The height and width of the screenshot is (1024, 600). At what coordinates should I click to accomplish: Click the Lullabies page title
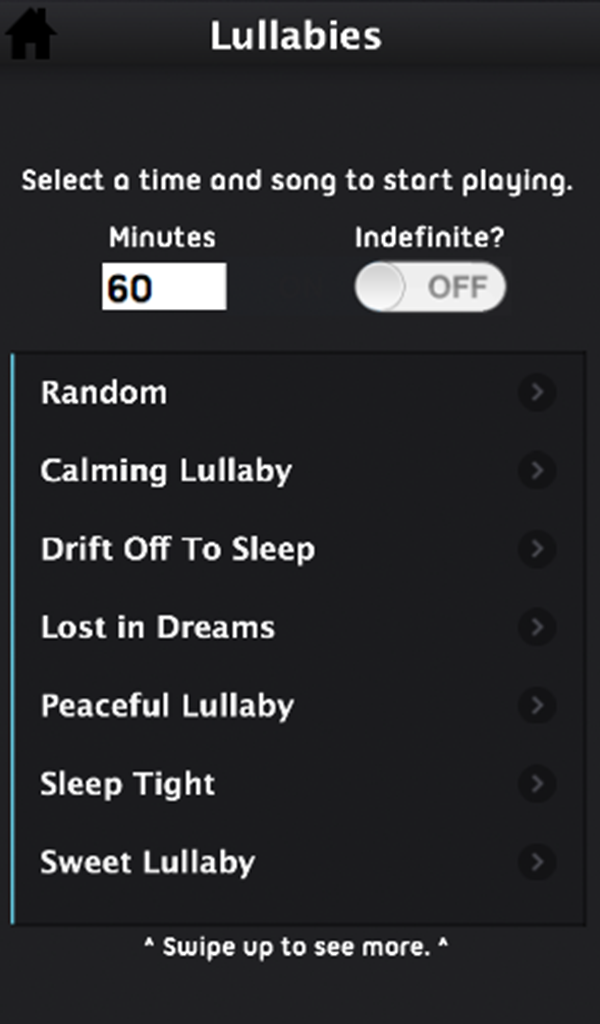pos(296,37)
